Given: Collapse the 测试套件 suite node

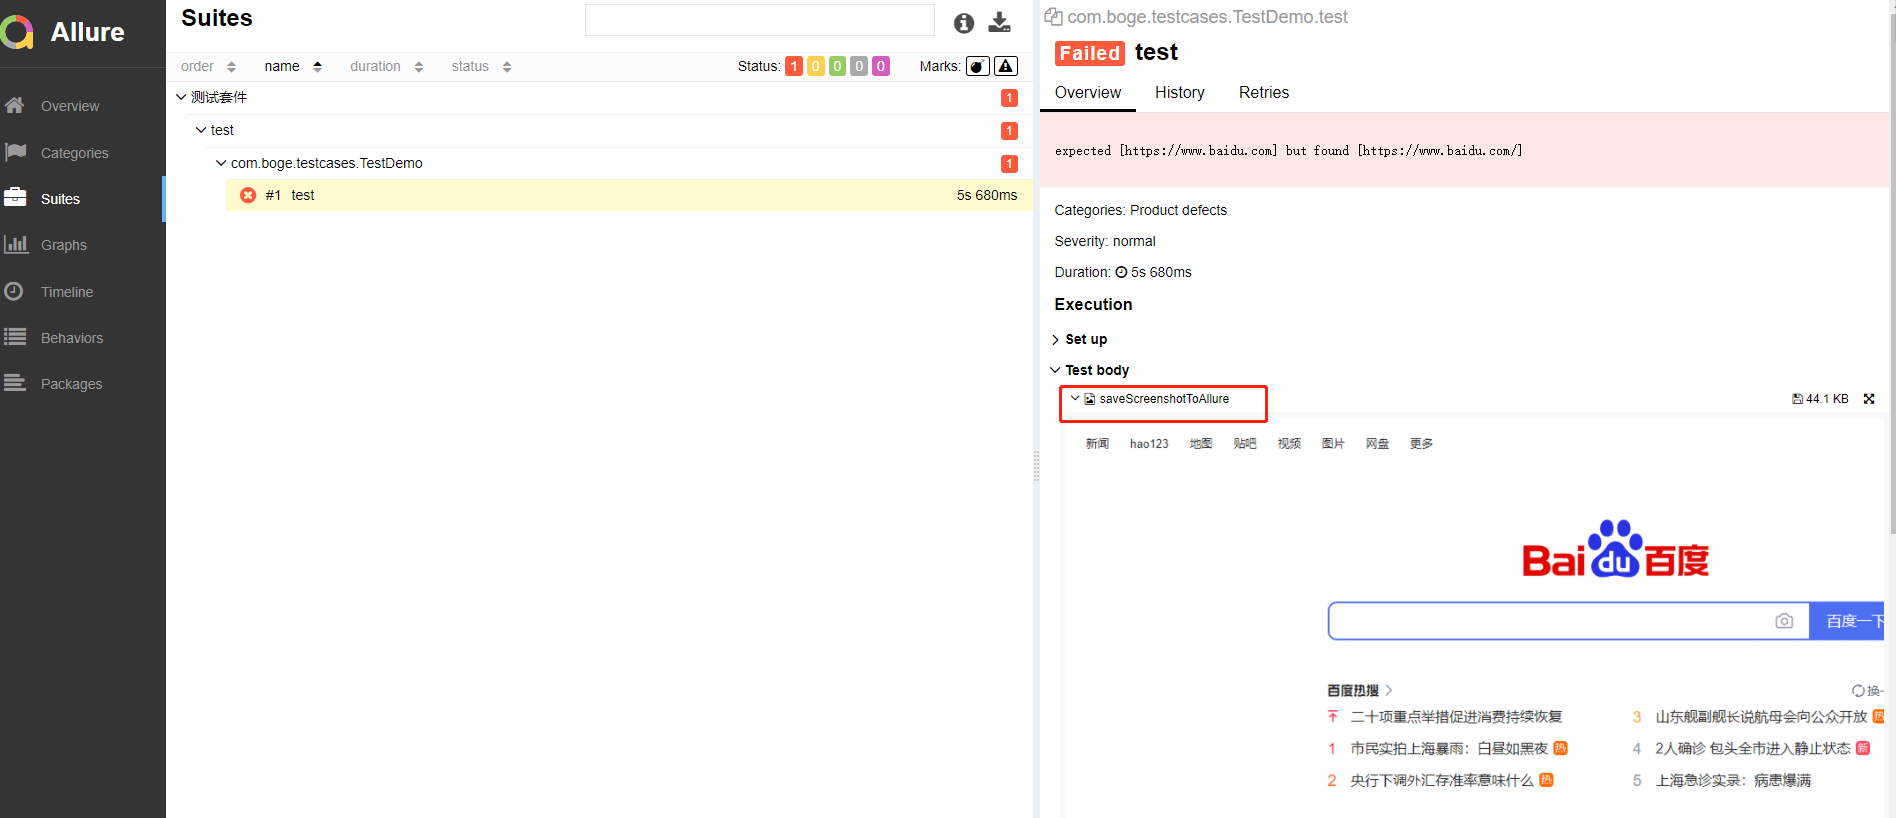Looking at the screenshot, I should pyautogui.click(x=181, y=97).
